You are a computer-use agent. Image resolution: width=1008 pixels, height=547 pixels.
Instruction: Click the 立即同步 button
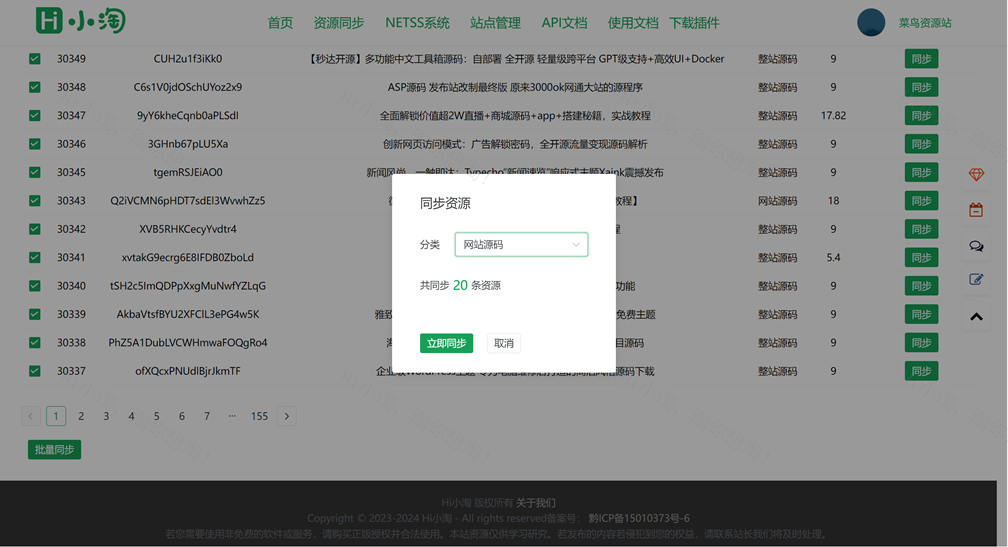[x=446, y=344]
